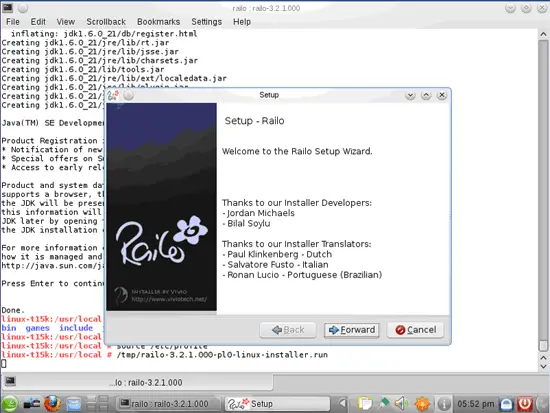
Task: Open the green openSUSE application launcher
Action: [x=10, y=404]
